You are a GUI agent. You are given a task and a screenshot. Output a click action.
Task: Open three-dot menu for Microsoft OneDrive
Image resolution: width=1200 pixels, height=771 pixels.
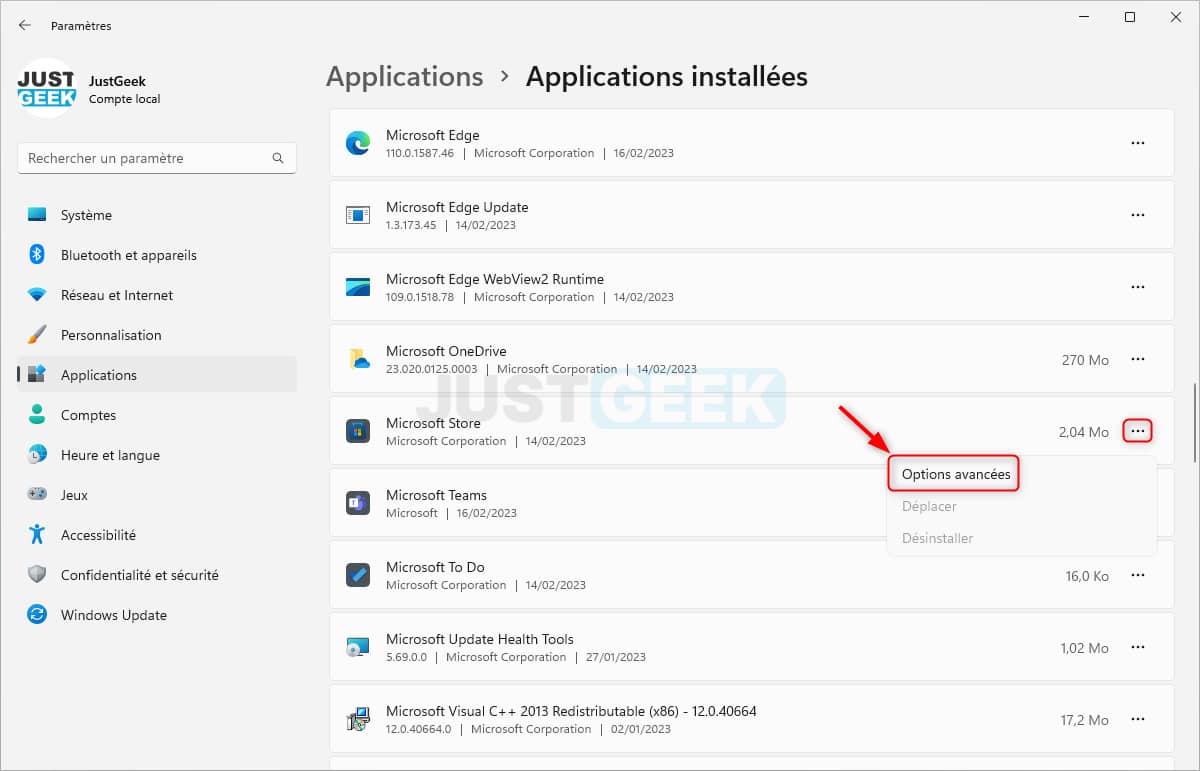click(1138, 359)
